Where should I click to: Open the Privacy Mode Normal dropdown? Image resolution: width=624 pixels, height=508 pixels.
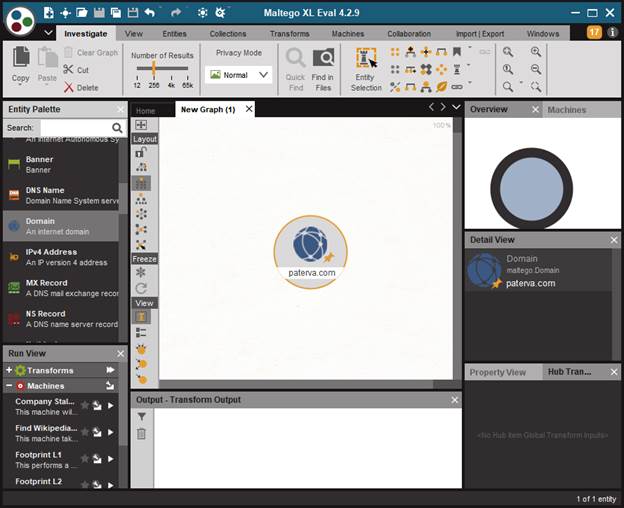point(238,75)
